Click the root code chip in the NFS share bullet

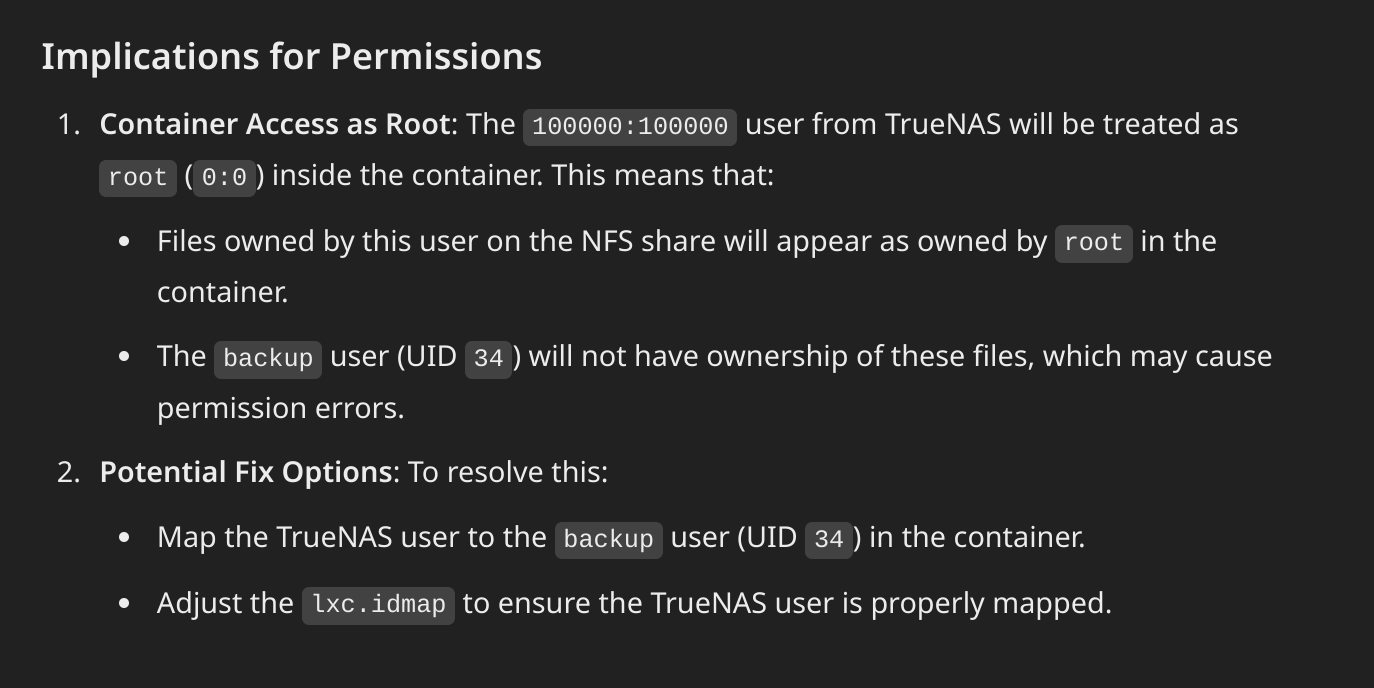pyautogui.click(x=1094, y=243)
